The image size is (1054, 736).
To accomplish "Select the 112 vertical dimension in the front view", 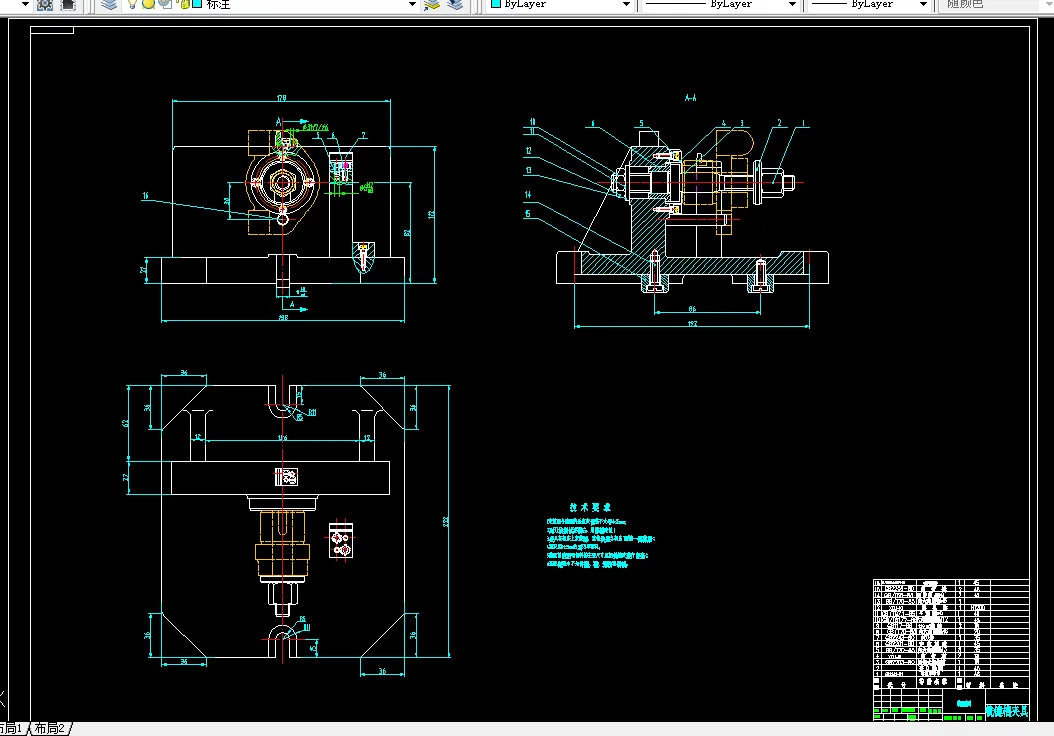I will pos(432,214).
